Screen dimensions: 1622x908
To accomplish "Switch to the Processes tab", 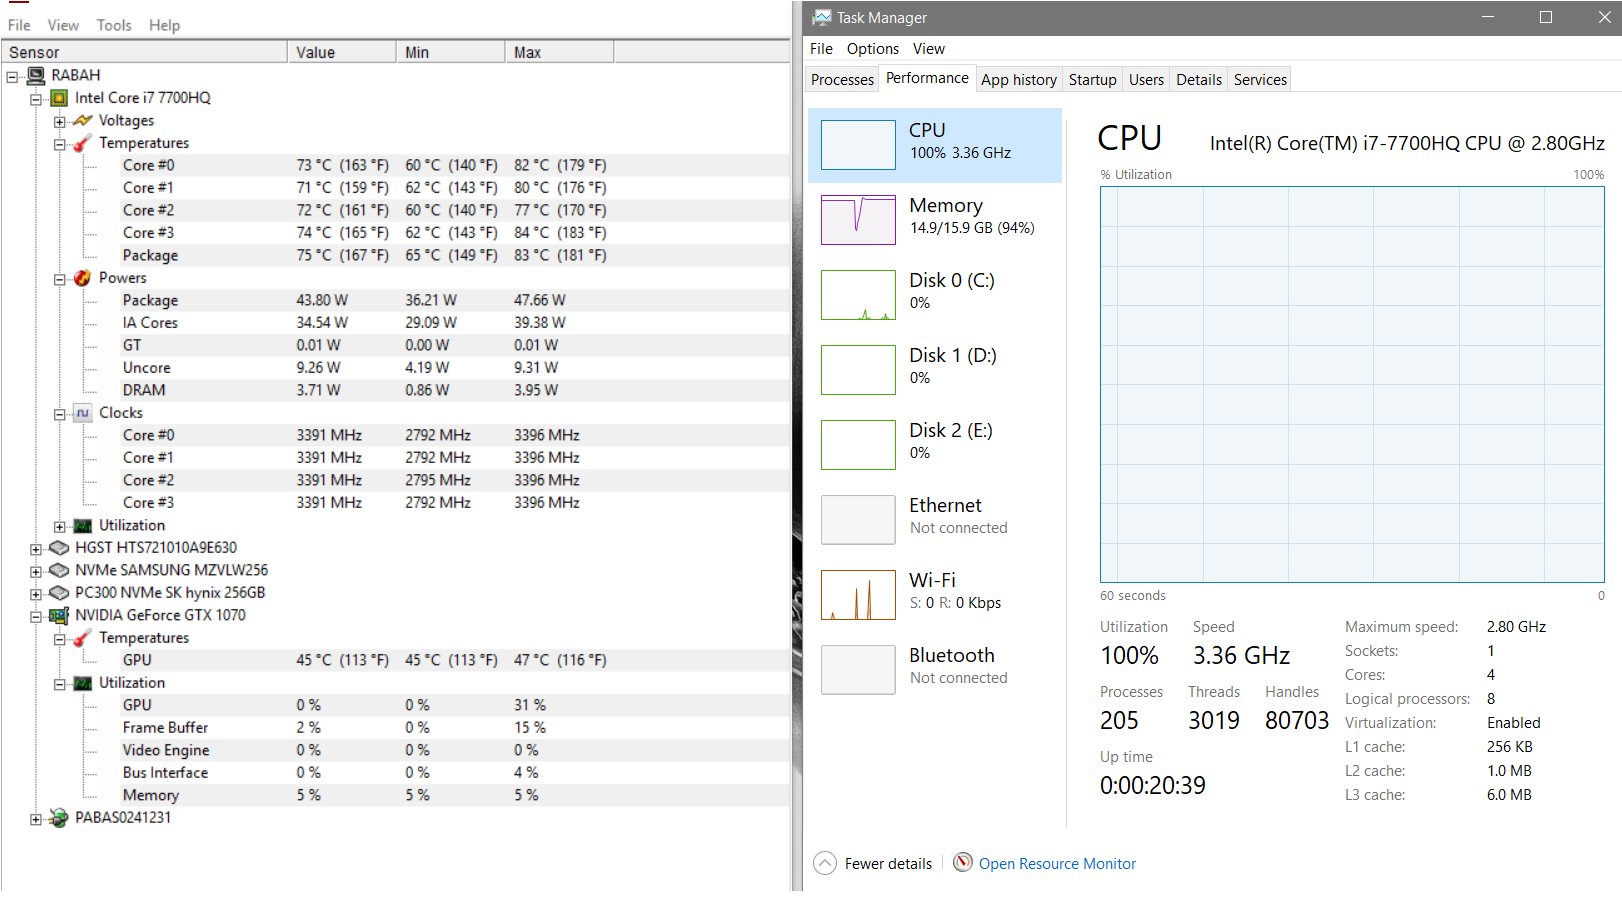I will 843,80.
